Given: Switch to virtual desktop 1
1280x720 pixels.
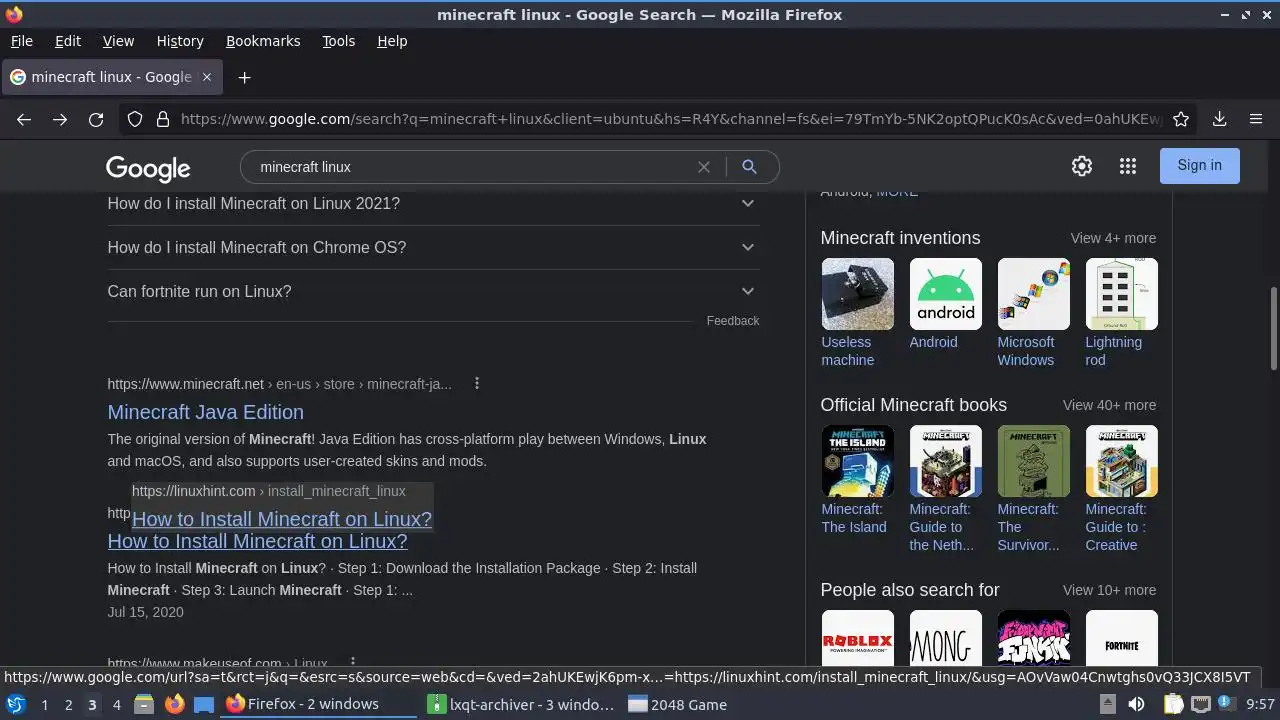Looking at the screenshot, I should click(x=44, y=704).
